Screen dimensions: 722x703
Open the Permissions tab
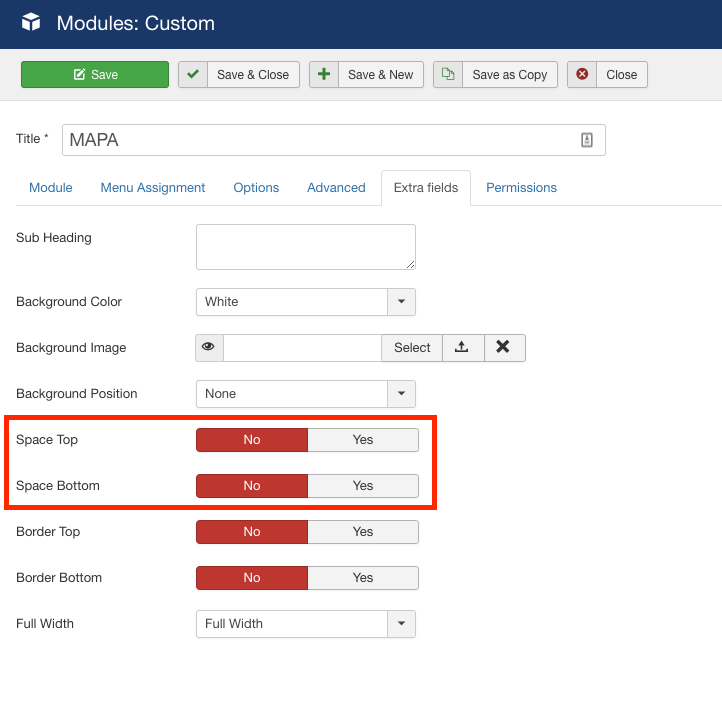click(x=521, y=188)
